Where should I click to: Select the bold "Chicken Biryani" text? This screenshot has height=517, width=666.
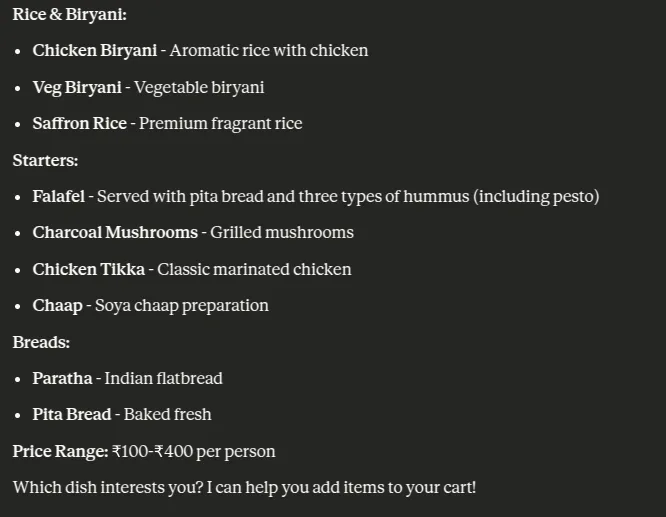(x=94, y=50)
